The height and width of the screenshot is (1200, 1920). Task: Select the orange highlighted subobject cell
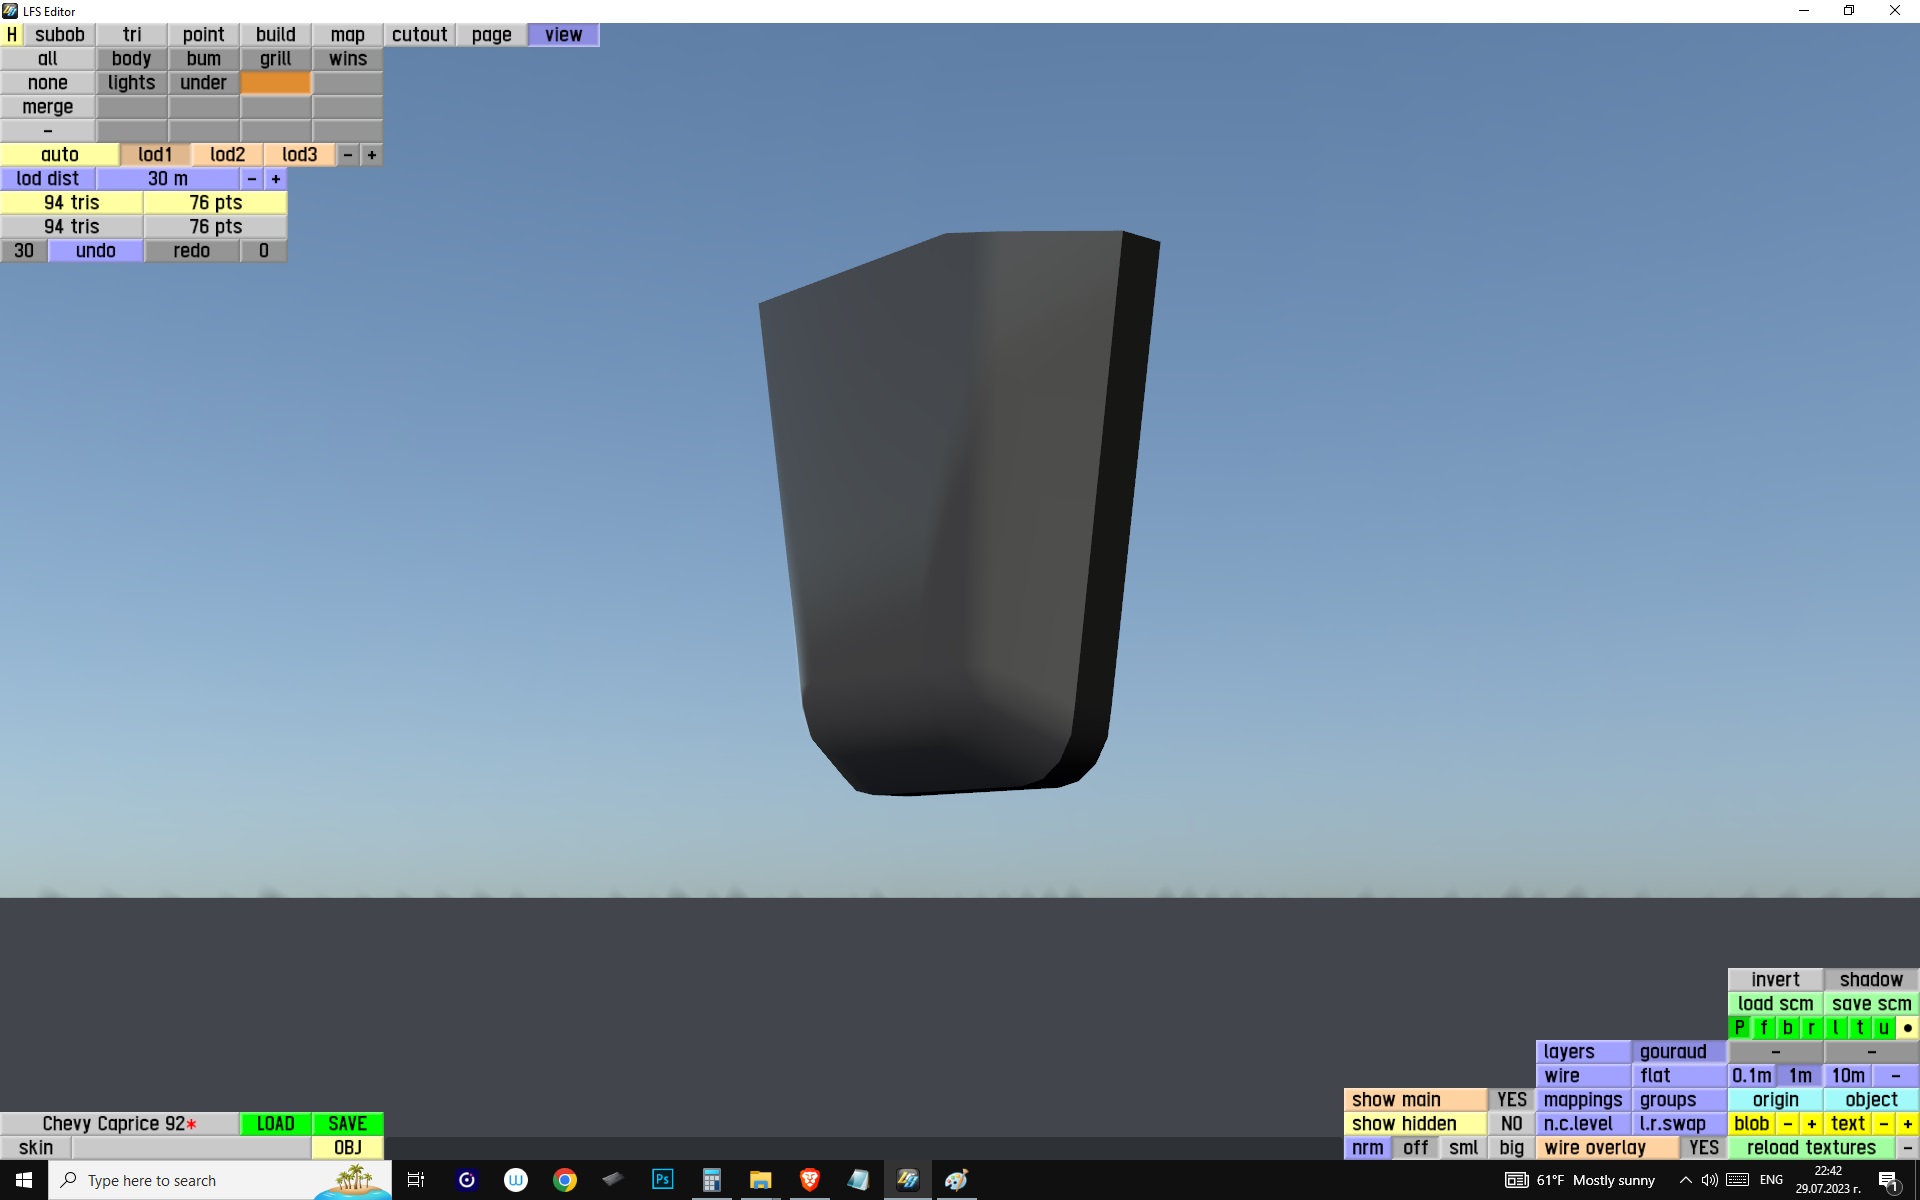(x=275, y=83)
